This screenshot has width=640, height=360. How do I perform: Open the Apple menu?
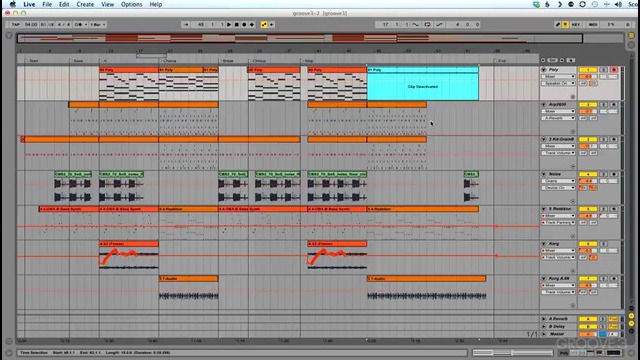13,4
